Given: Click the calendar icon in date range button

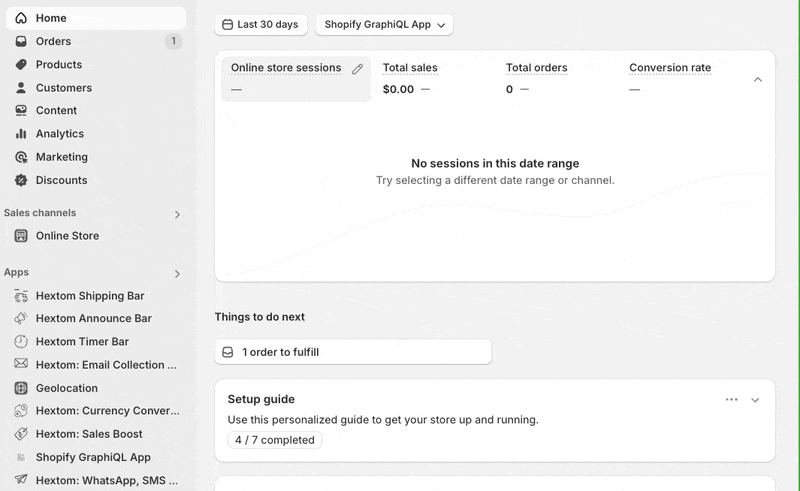Looking at the screenshot, I should (x=228, y=24).
